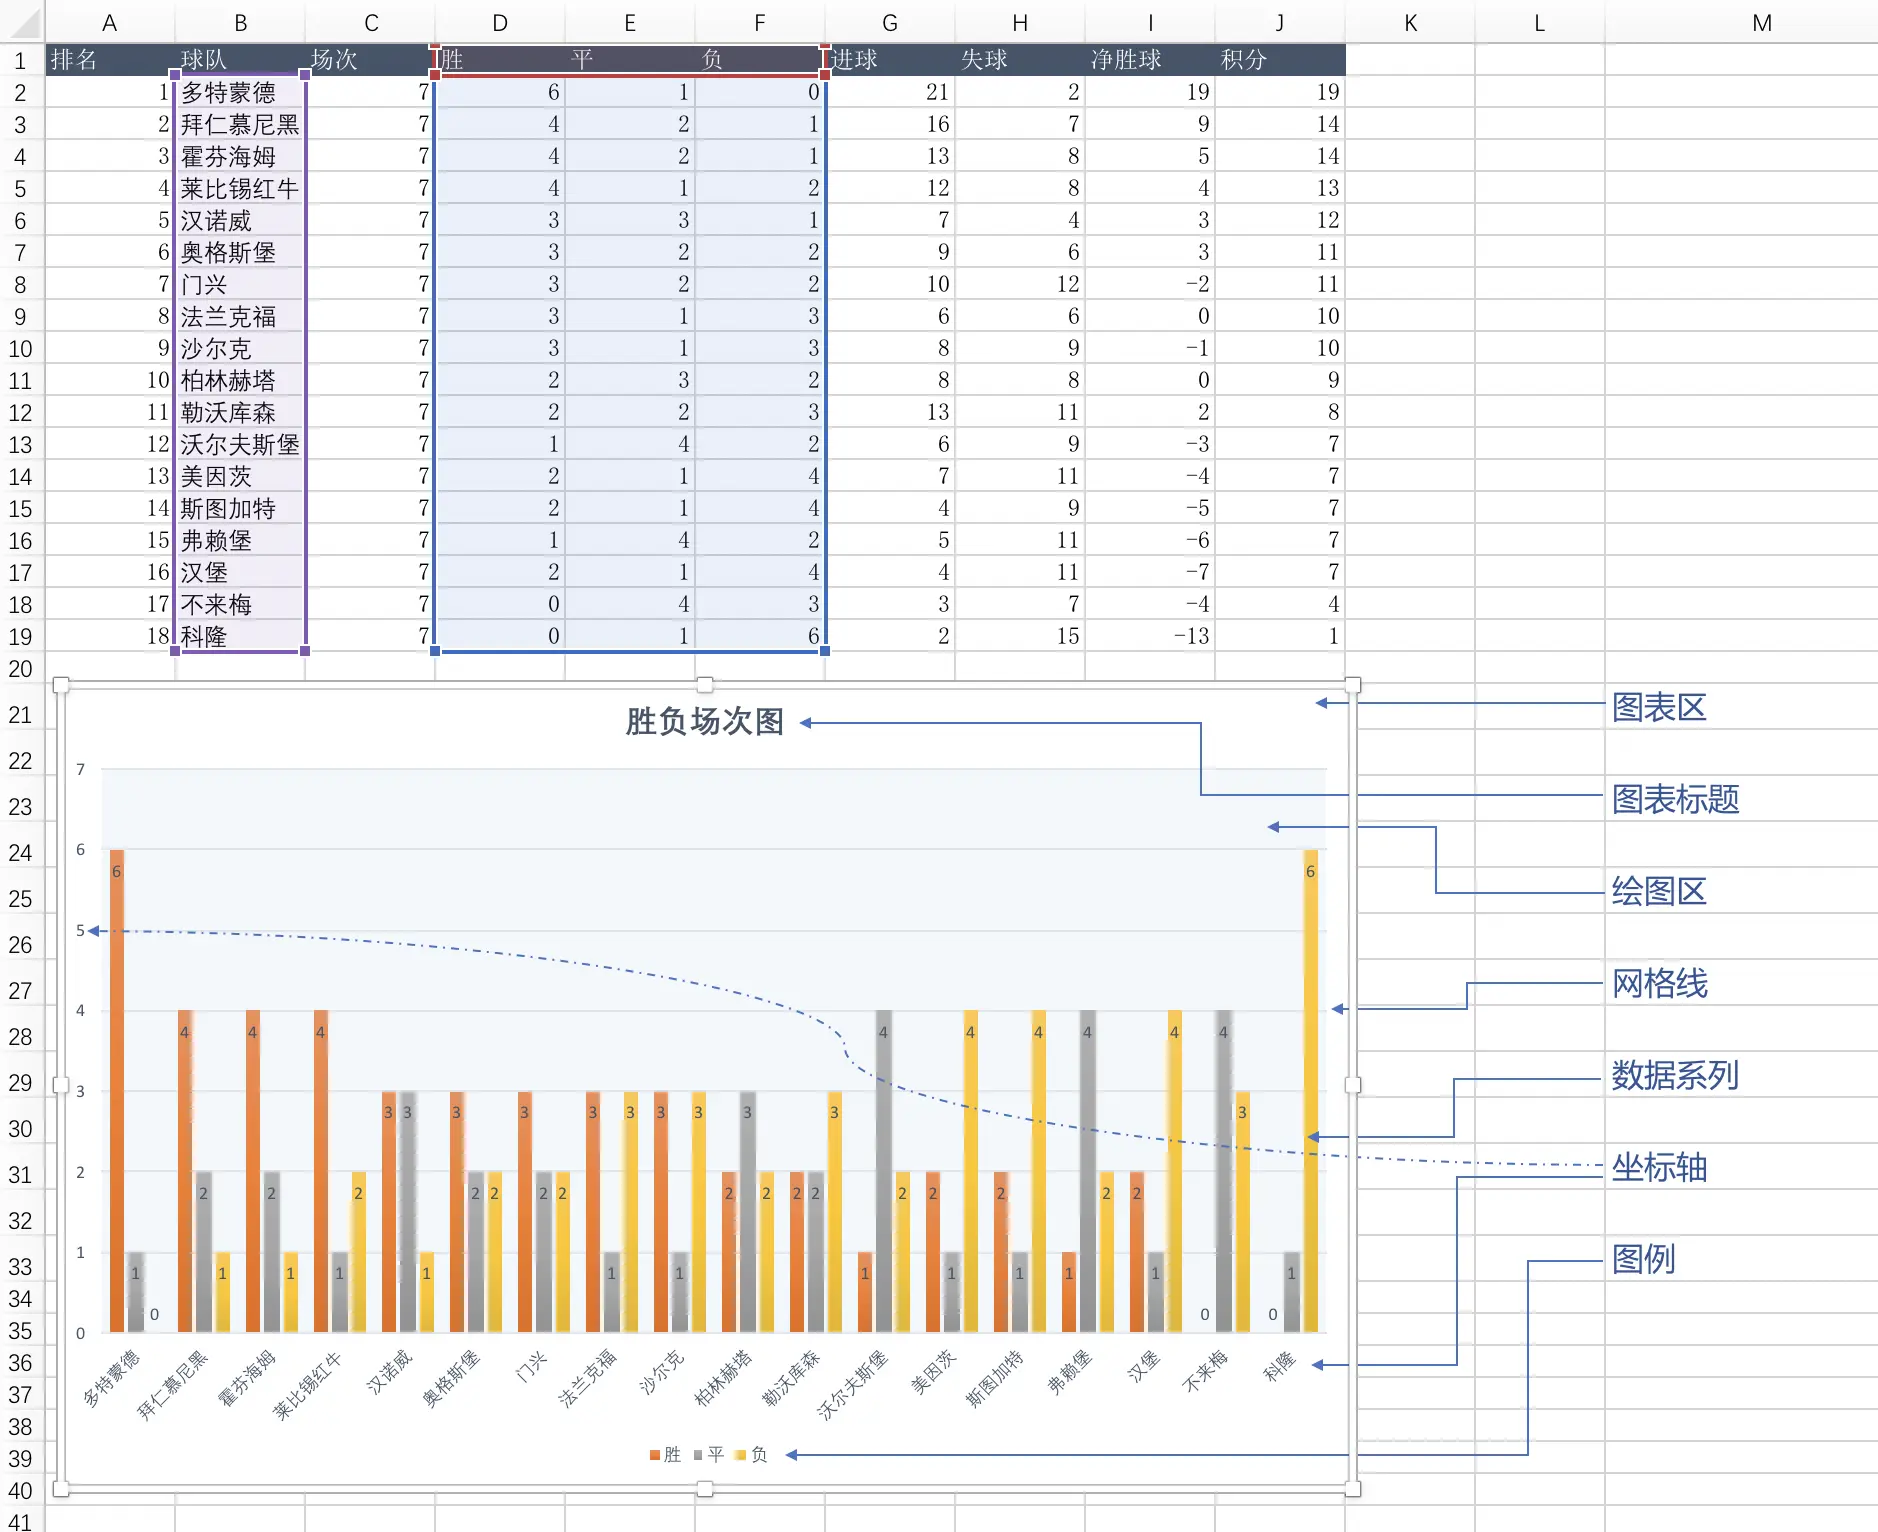This screenshot has width=1878, height=1532.
Task: Select the 勒沃库森 team cell
Action: tap(240, 412)
